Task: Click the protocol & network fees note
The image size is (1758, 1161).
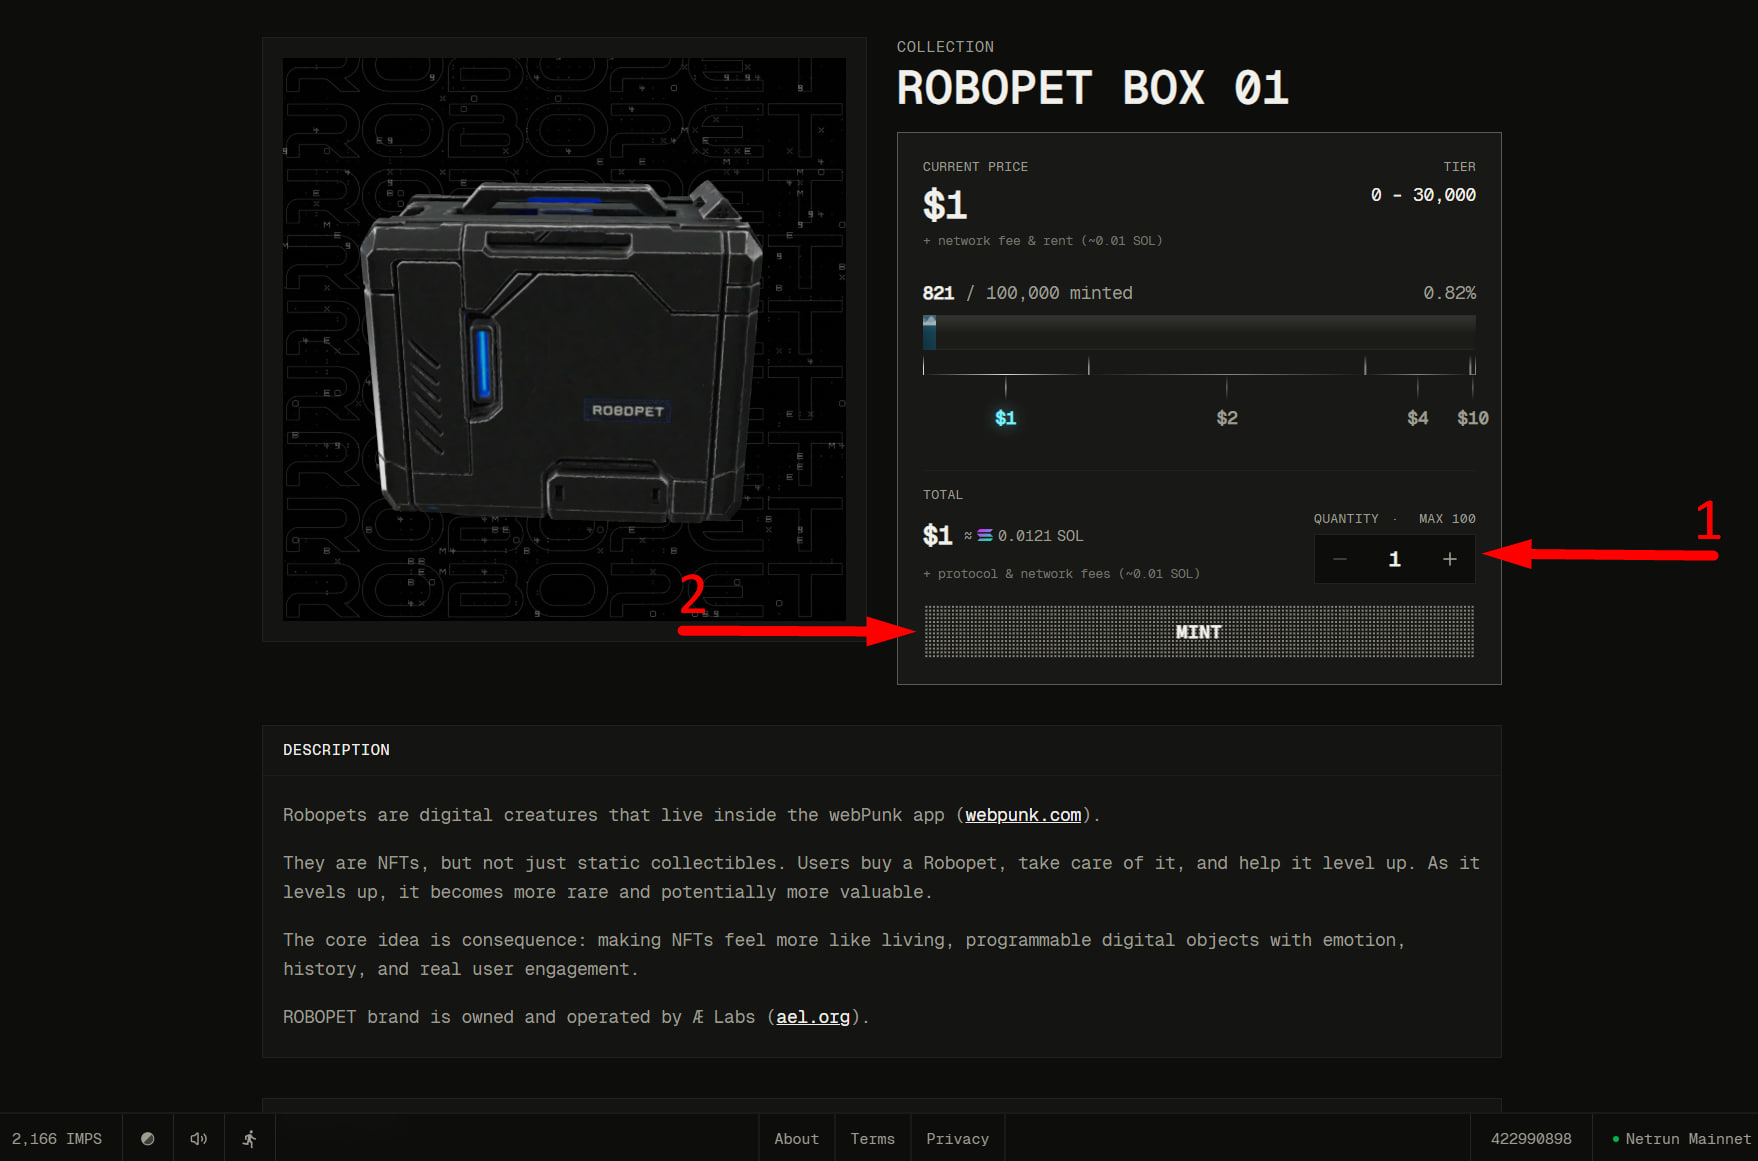Action: (x=1061, y=574)
